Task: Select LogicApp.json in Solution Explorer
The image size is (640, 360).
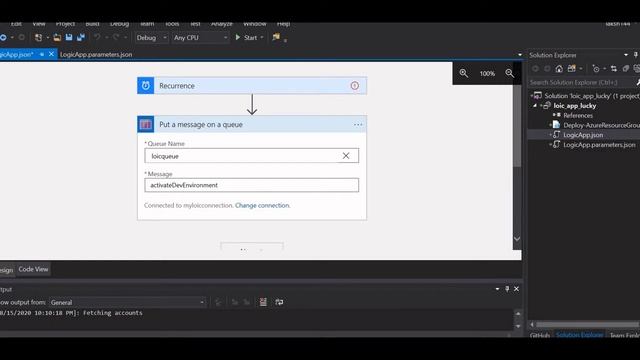Action: [583, 135]
